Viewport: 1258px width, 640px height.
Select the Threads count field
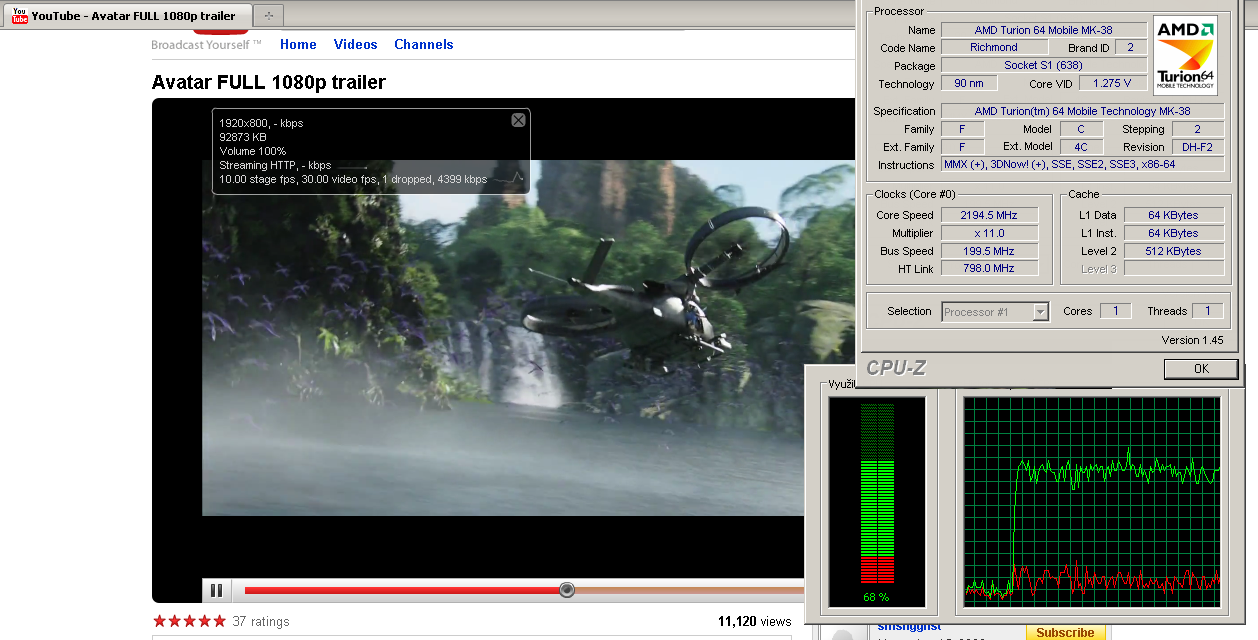tap(1207, 311)
